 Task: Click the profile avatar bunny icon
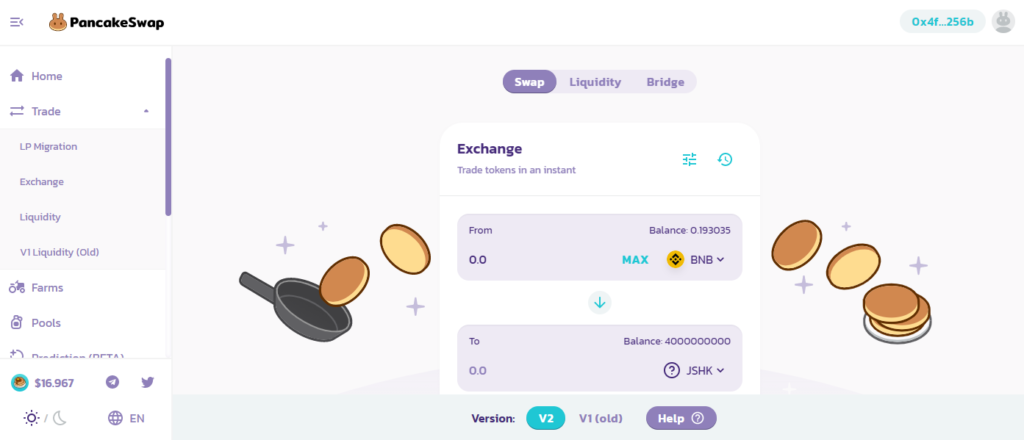pyautogui.click(x=1003, y=22)
